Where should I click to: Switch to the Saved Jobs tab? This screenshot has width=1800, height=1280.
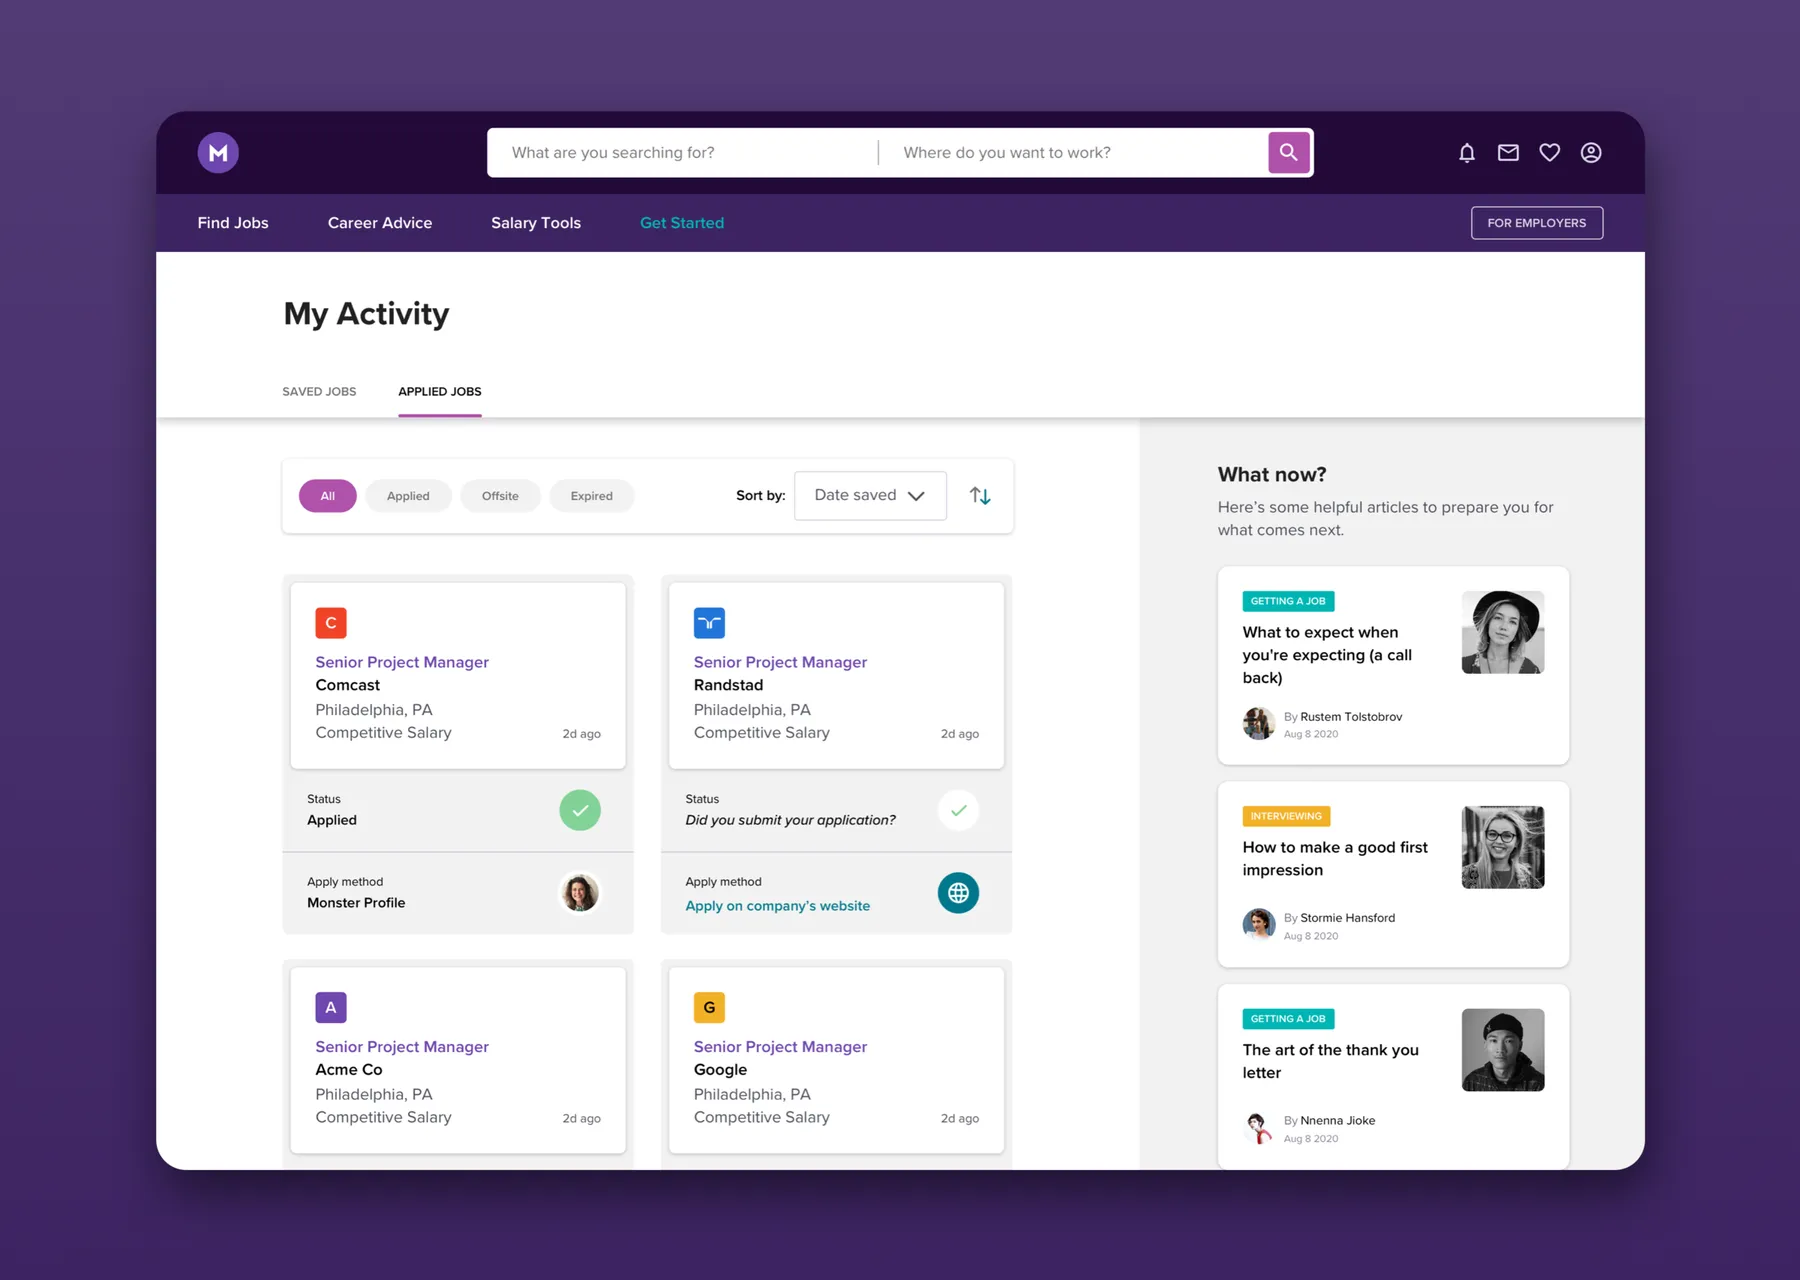pos(319,392)
